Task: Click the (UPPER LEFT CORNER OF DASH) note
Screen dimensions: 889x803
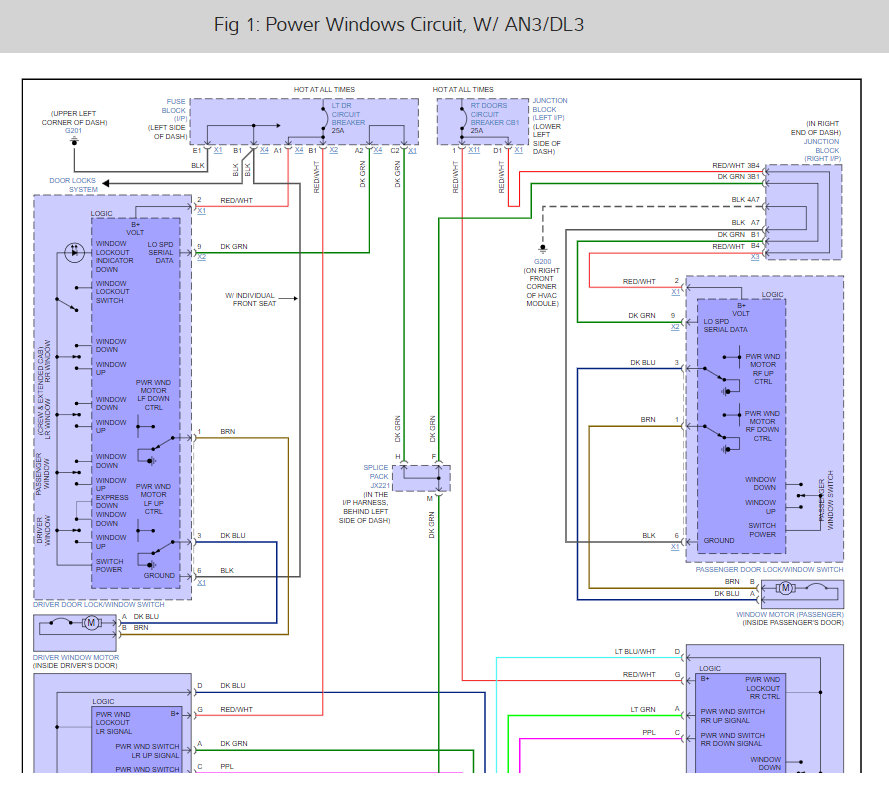Action: 74,118
